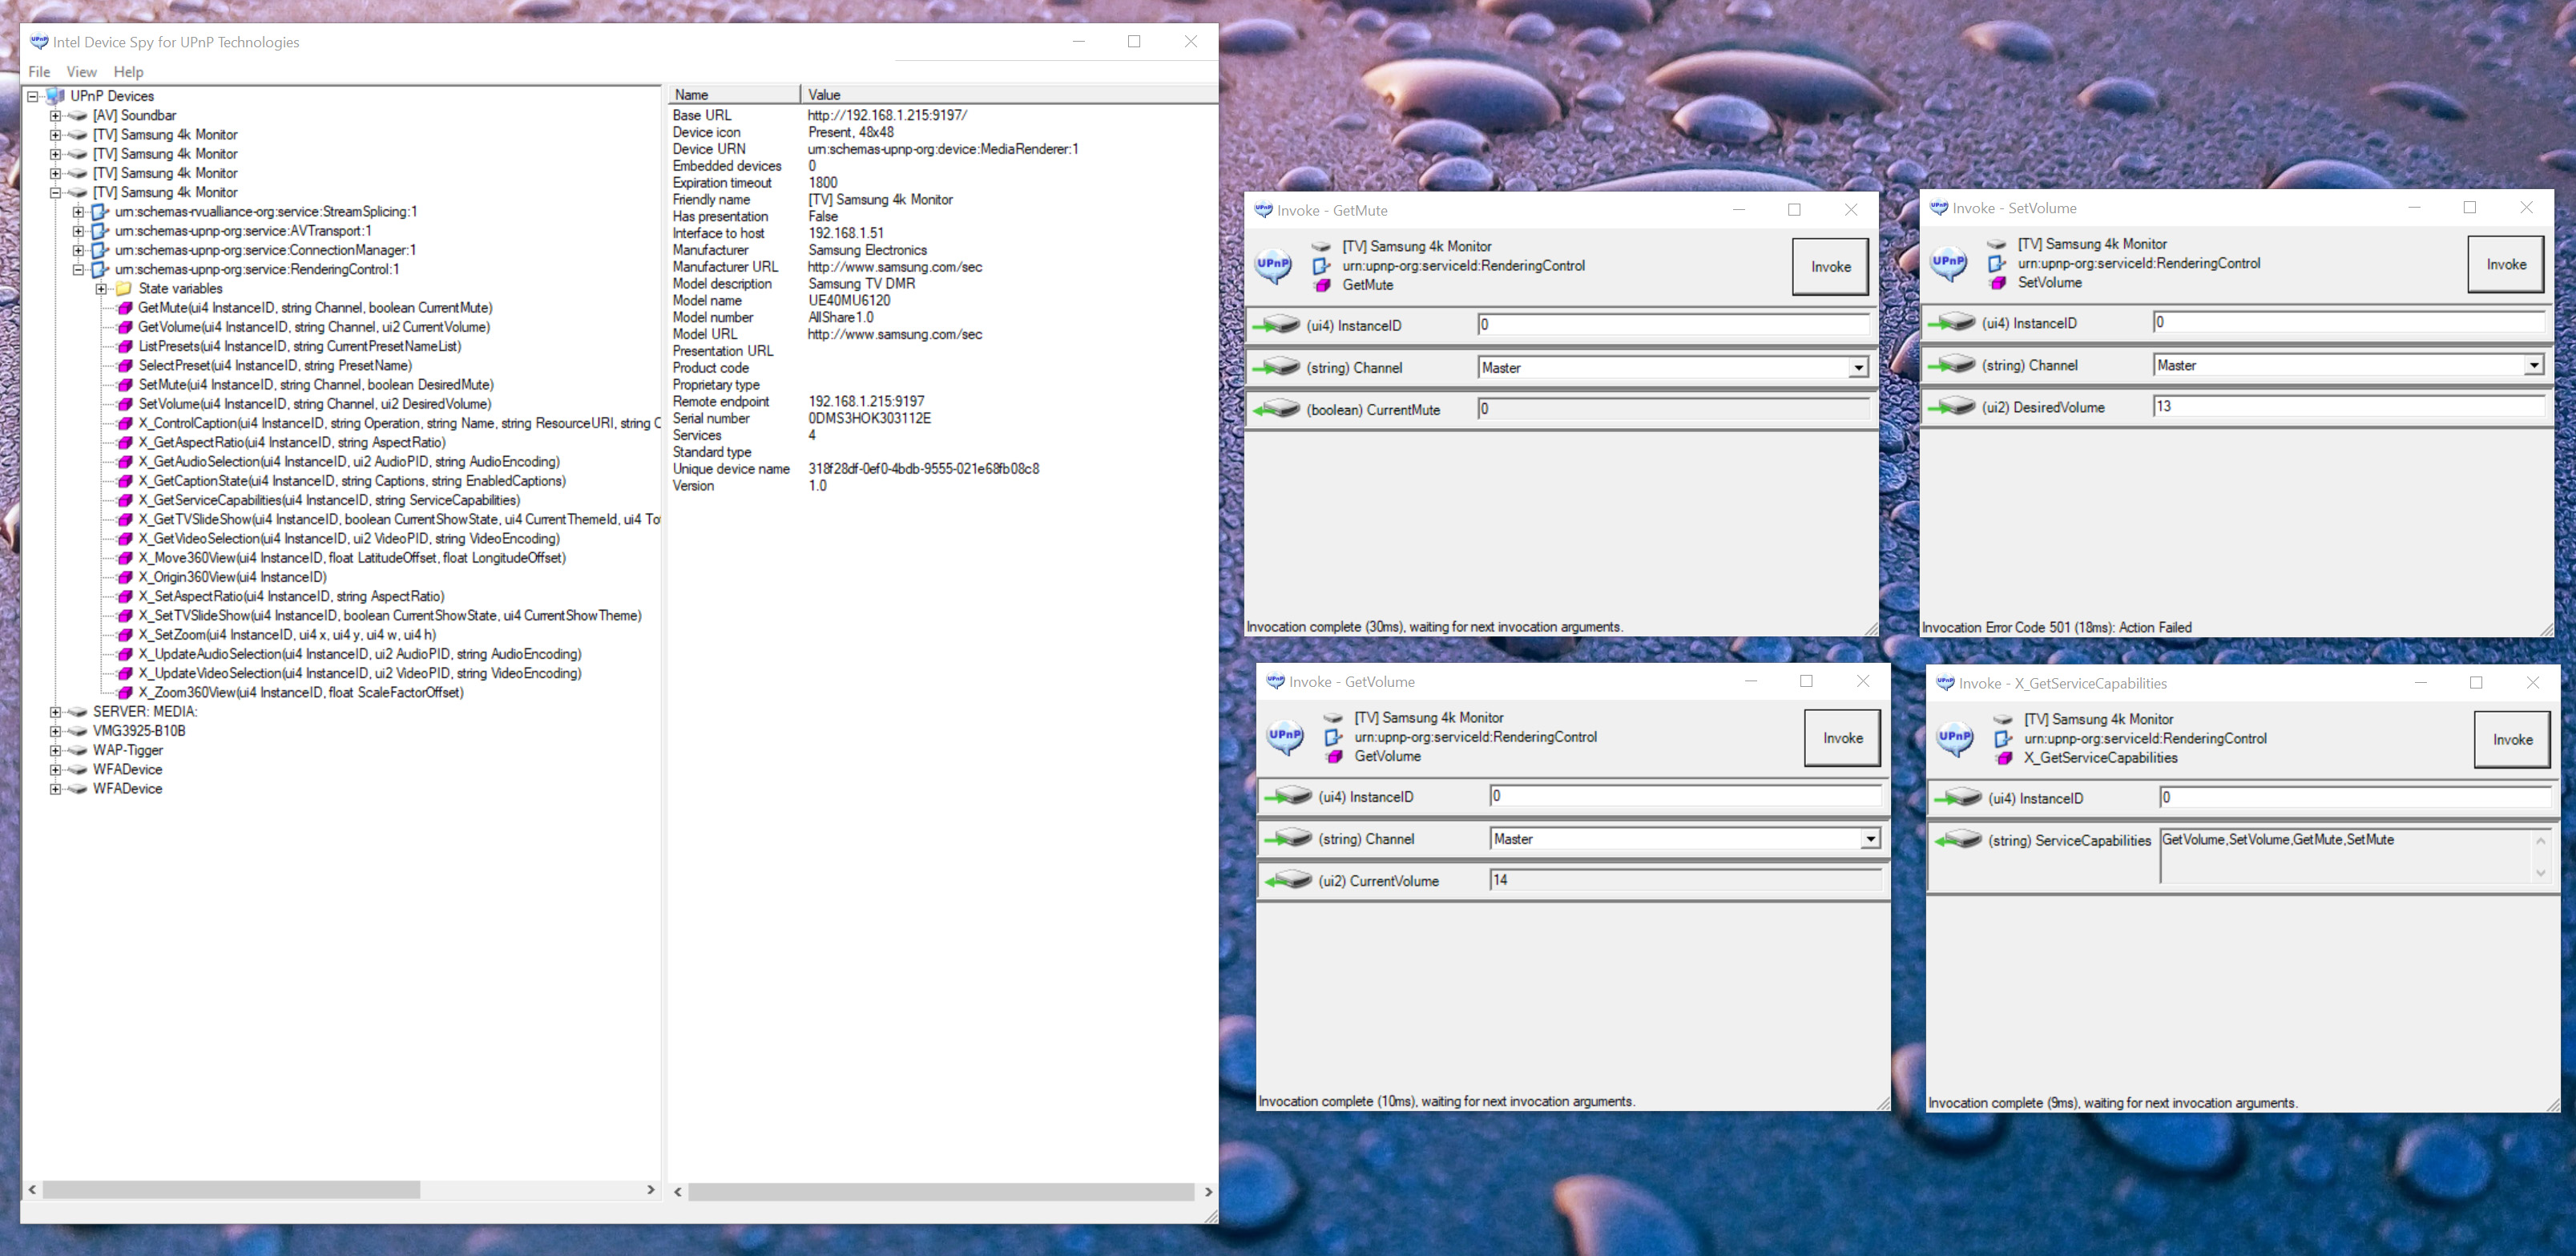Click the ConnectionManager service icon
The width and height of the screenshot is (2576, 1256).
pos(99,250)
